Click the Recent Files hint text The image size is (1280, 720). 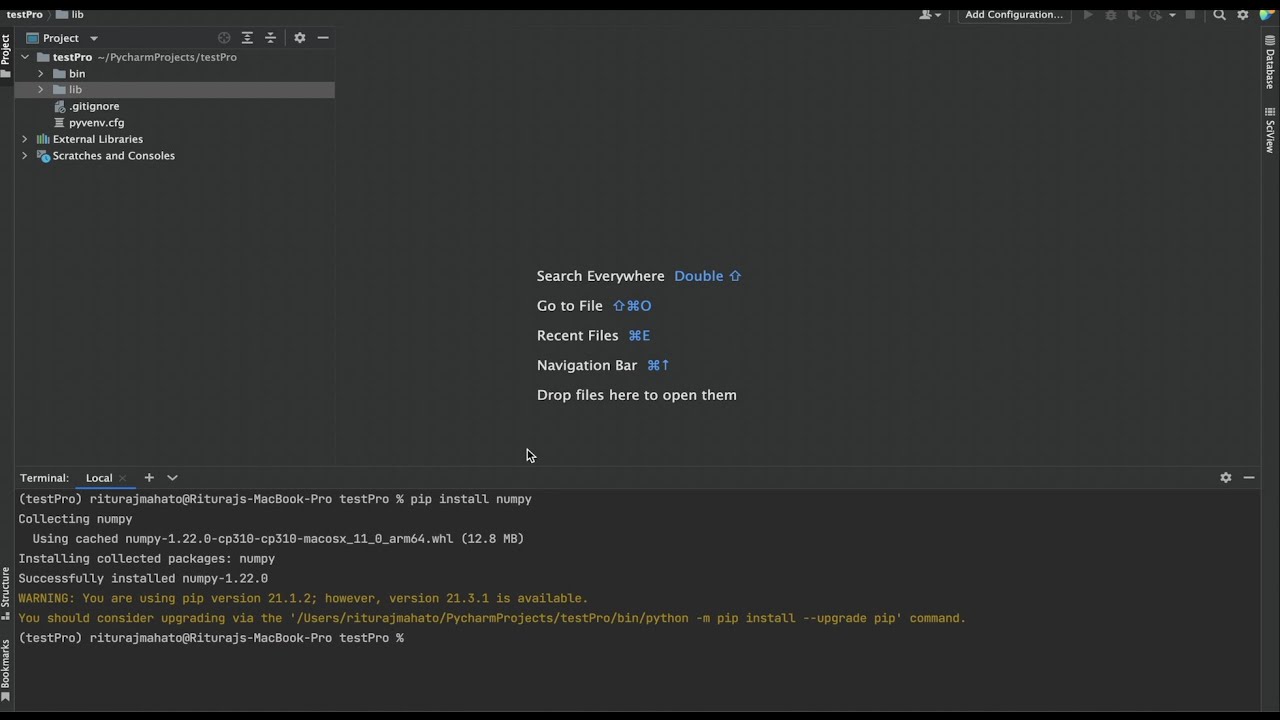coord(577,336)
